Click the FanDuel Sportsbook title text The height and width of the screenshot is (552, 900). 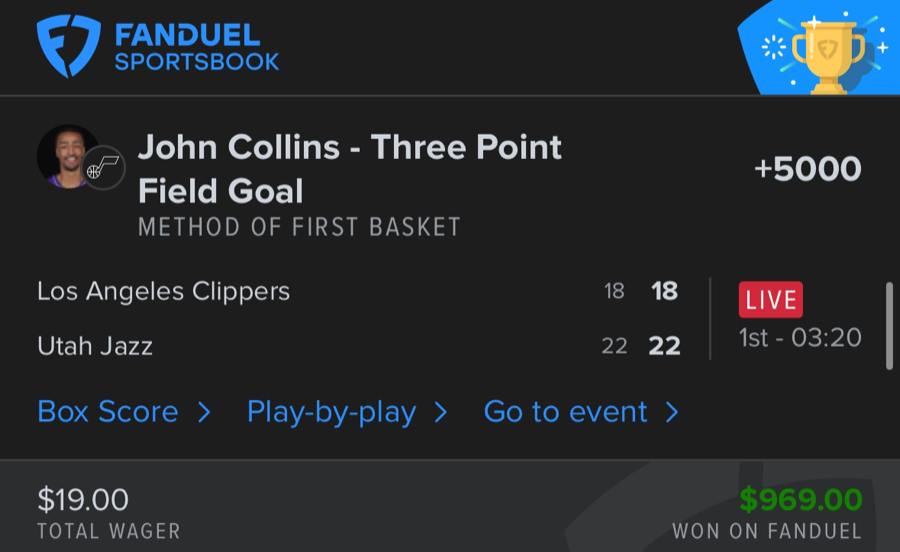[196, 47]
